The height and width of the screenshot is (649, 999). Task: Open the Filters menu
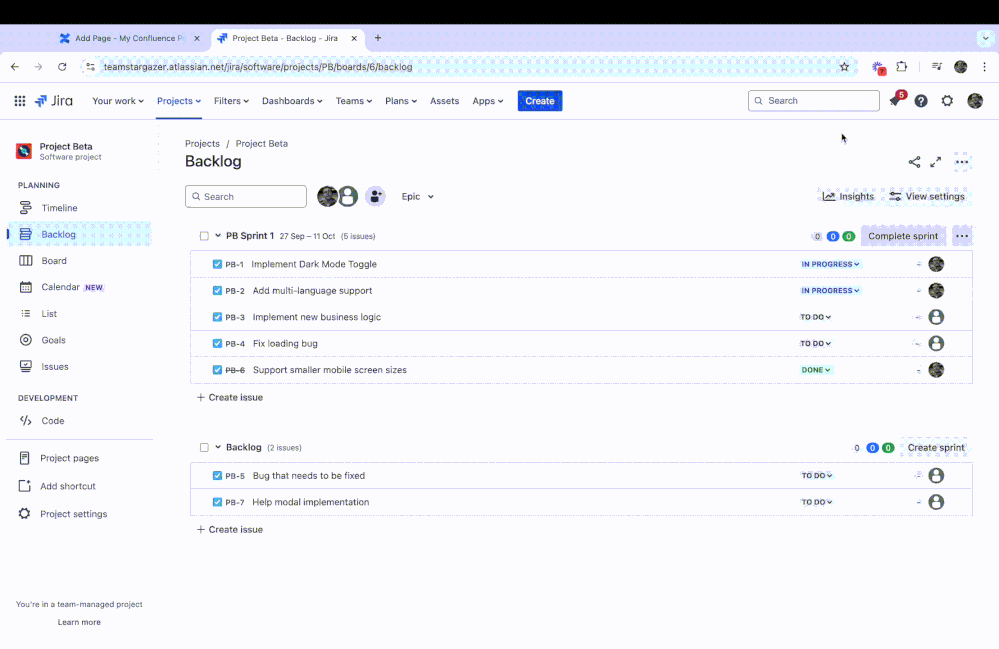(x=231, y=101)
